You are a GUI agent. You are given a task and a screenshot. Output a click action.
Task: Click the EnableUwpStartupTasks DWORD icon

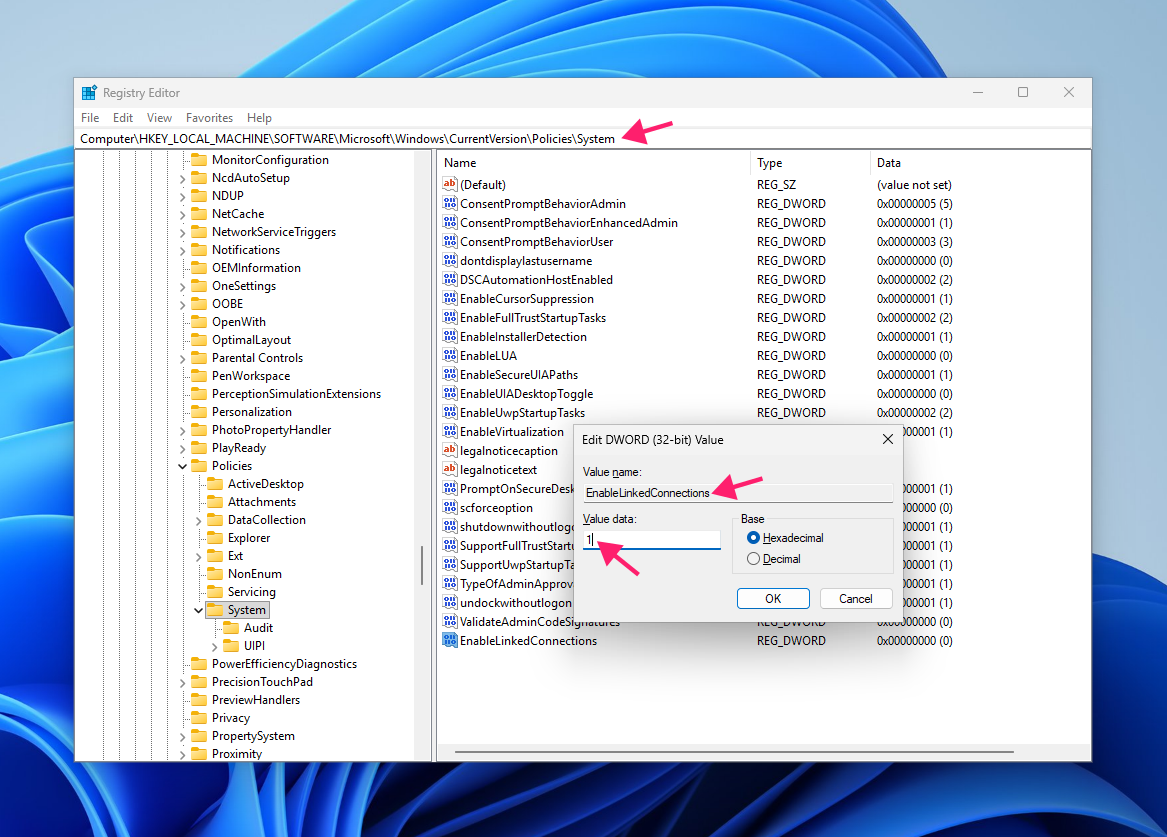point(450,412)
